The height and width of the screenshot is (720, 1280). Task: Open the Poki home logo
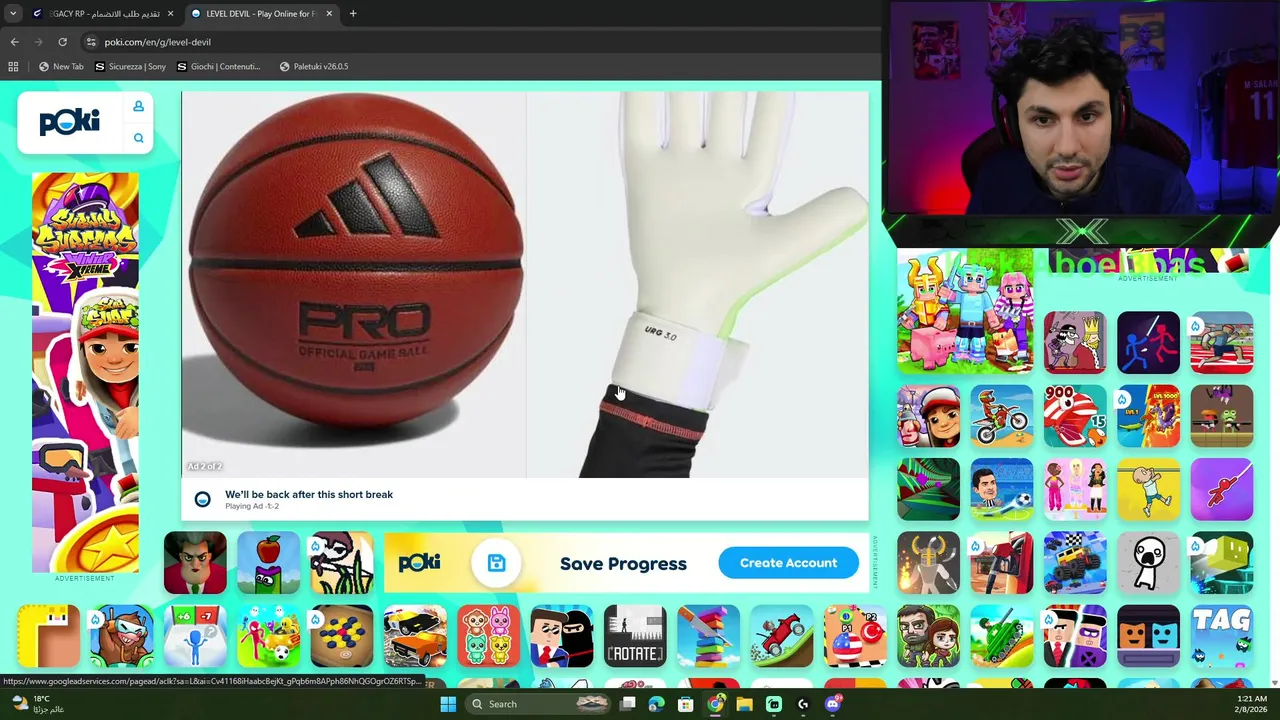point(70,122)
